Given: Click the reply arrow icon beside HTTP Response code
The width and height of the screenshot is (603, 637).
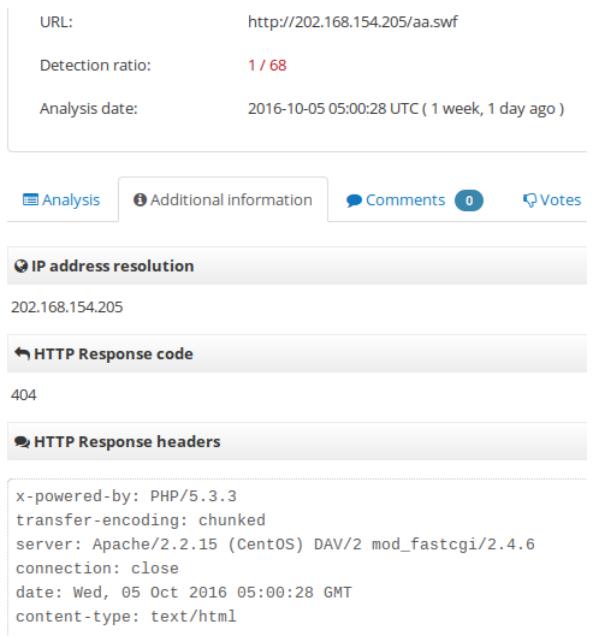Looking at the screenshot, I should tap(22, 353).
